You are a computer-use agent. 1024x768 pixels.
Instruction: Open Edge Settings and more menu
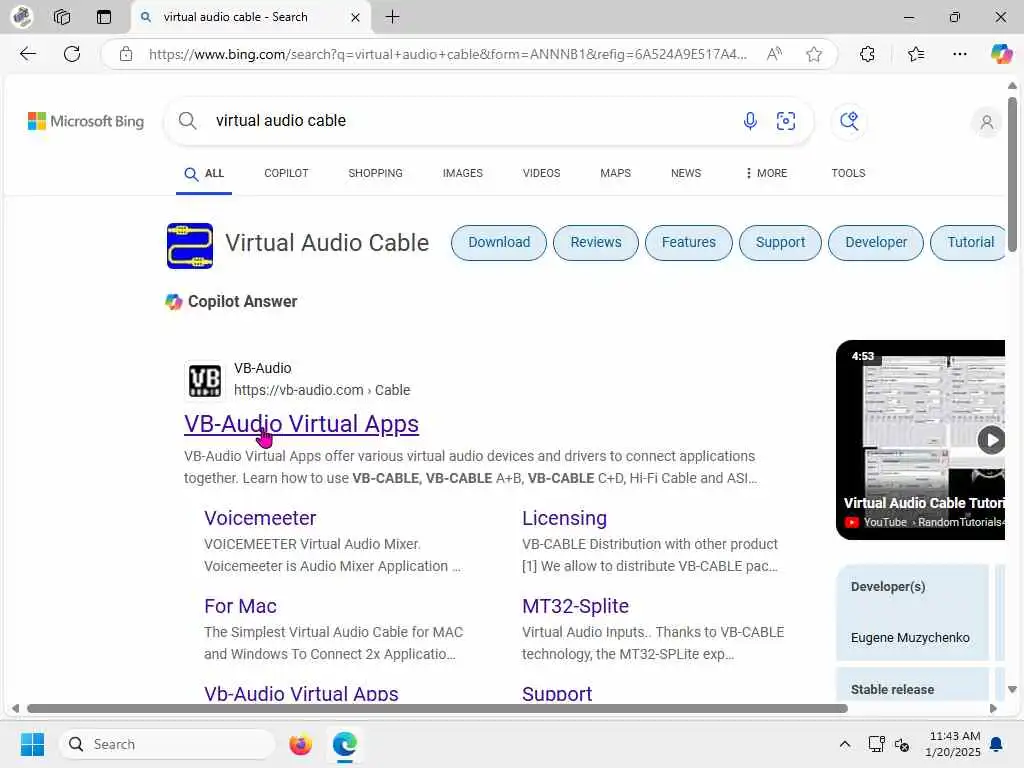959,54
